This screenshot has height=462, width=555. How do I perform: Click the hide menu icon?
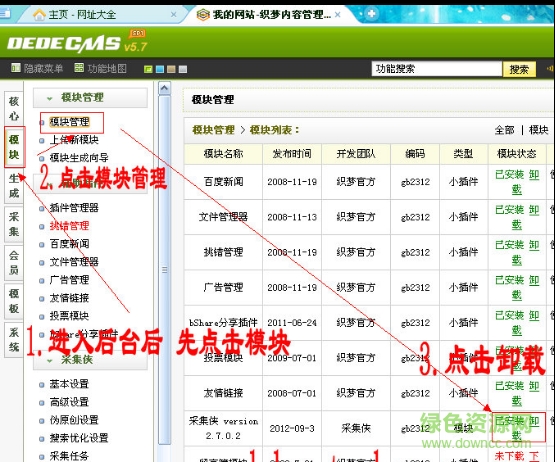[x=16, y=68]
